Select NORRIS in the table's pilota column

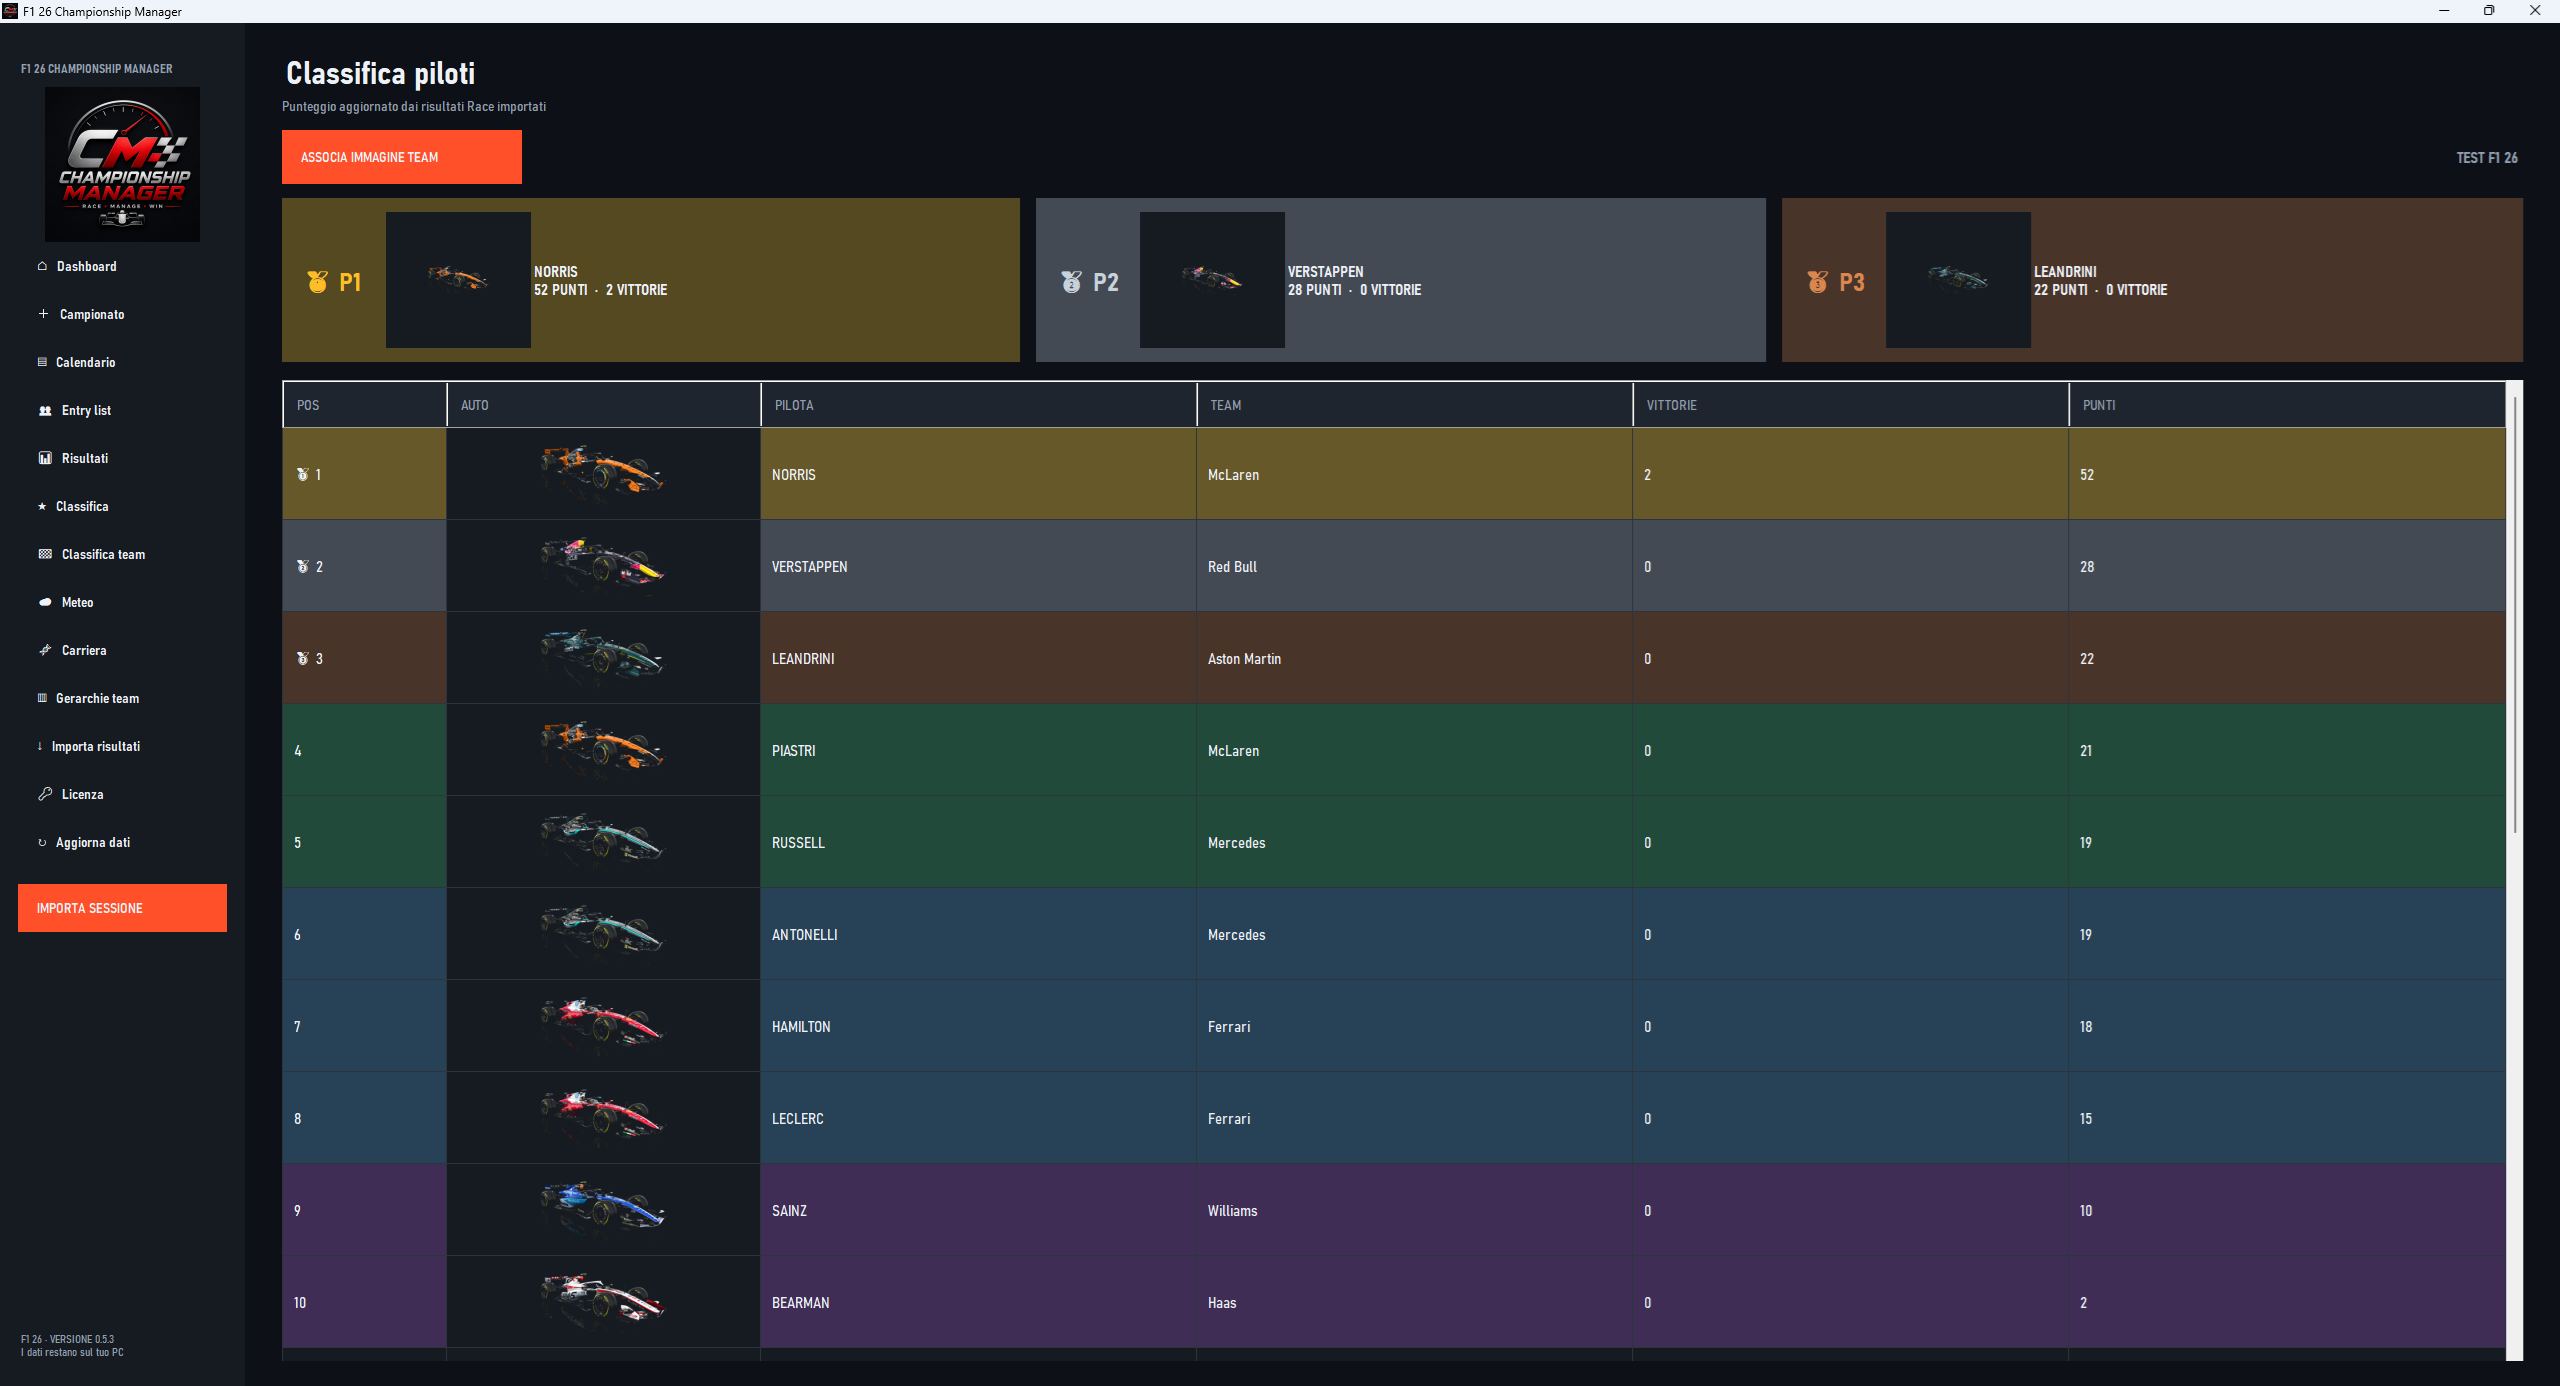tap(794, 475)
